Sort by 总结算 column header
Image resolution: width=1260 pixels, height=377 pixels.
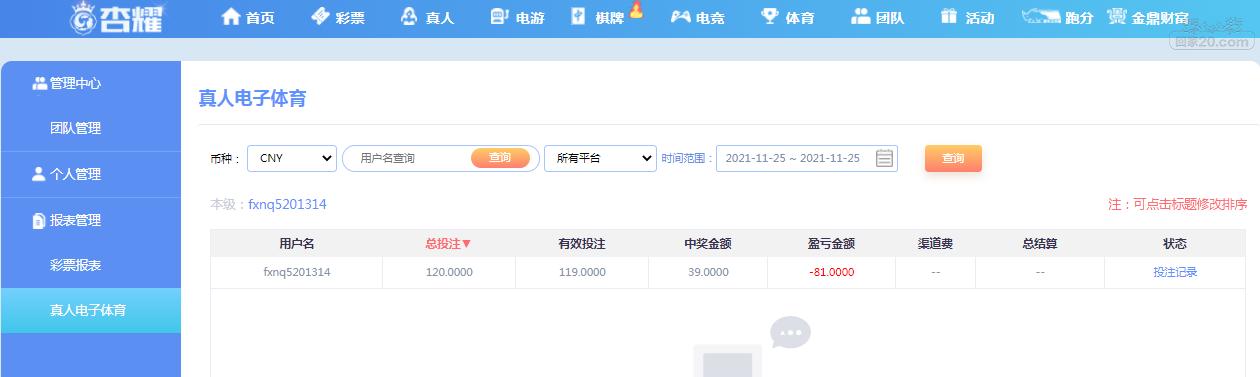point(1040,243)
